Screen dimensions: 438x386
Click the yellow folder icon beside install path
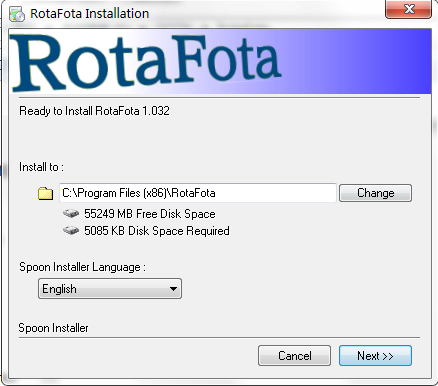pos(45,193)
